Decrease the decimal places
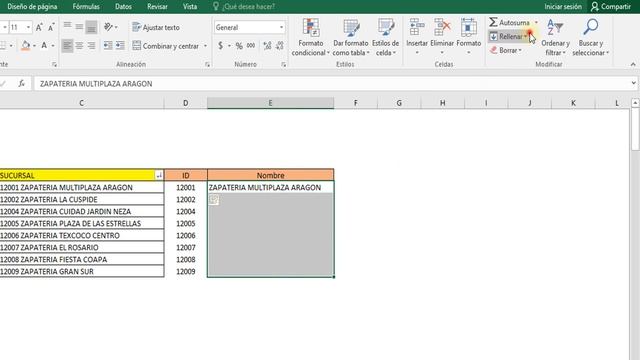The width and height of the screenshot is (640, 360). [280, 46]
